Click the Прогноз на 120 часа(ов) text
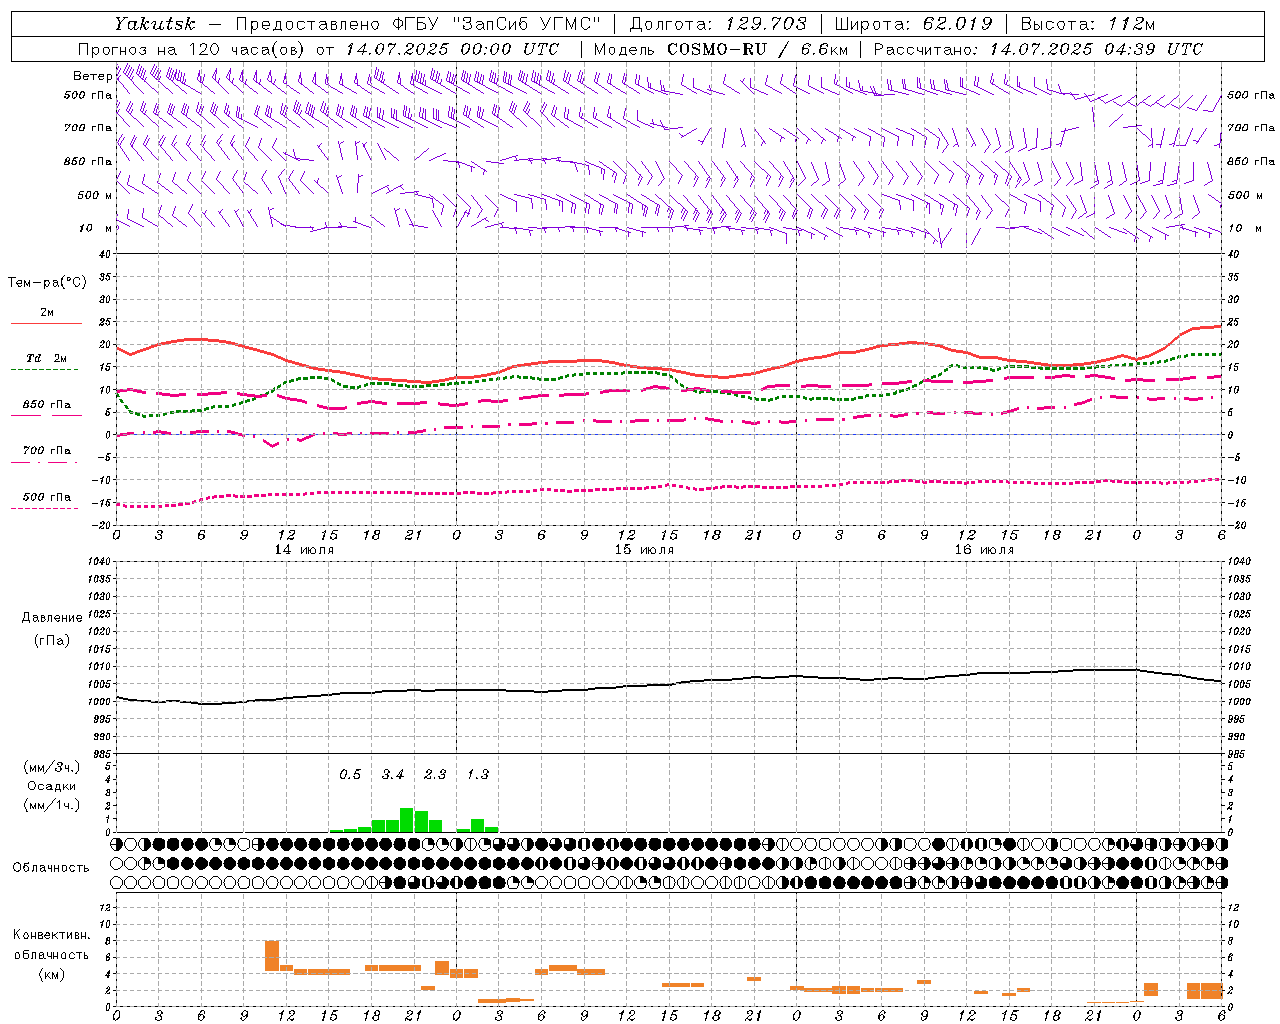The height and width of the screenshot is (1024, 1280). click(190, 49)
